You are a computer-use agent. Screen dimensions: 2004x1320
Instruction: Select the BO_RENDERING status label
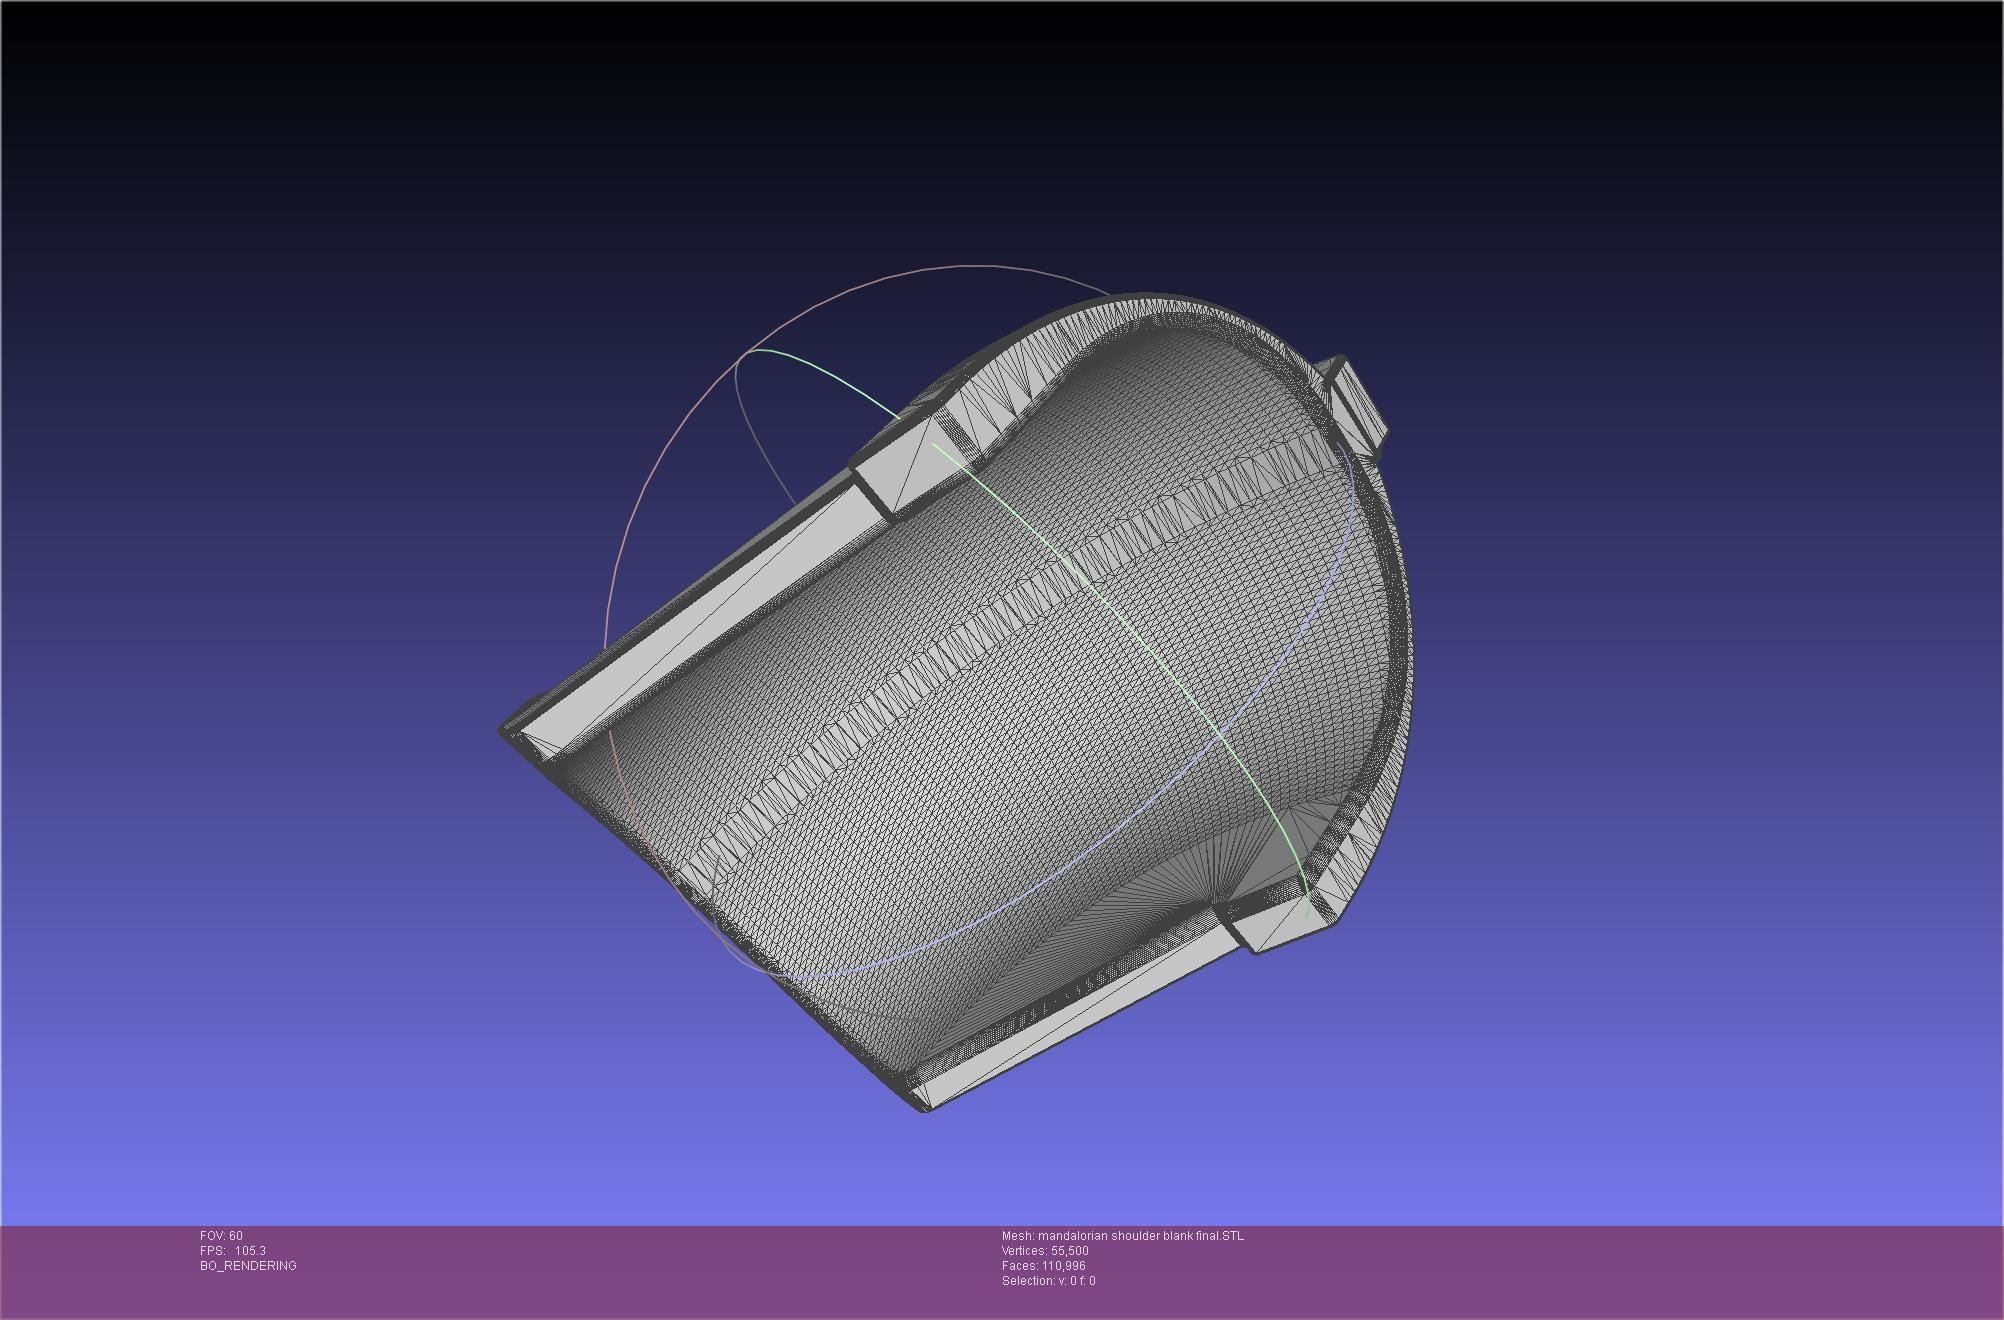point(248,1266)
